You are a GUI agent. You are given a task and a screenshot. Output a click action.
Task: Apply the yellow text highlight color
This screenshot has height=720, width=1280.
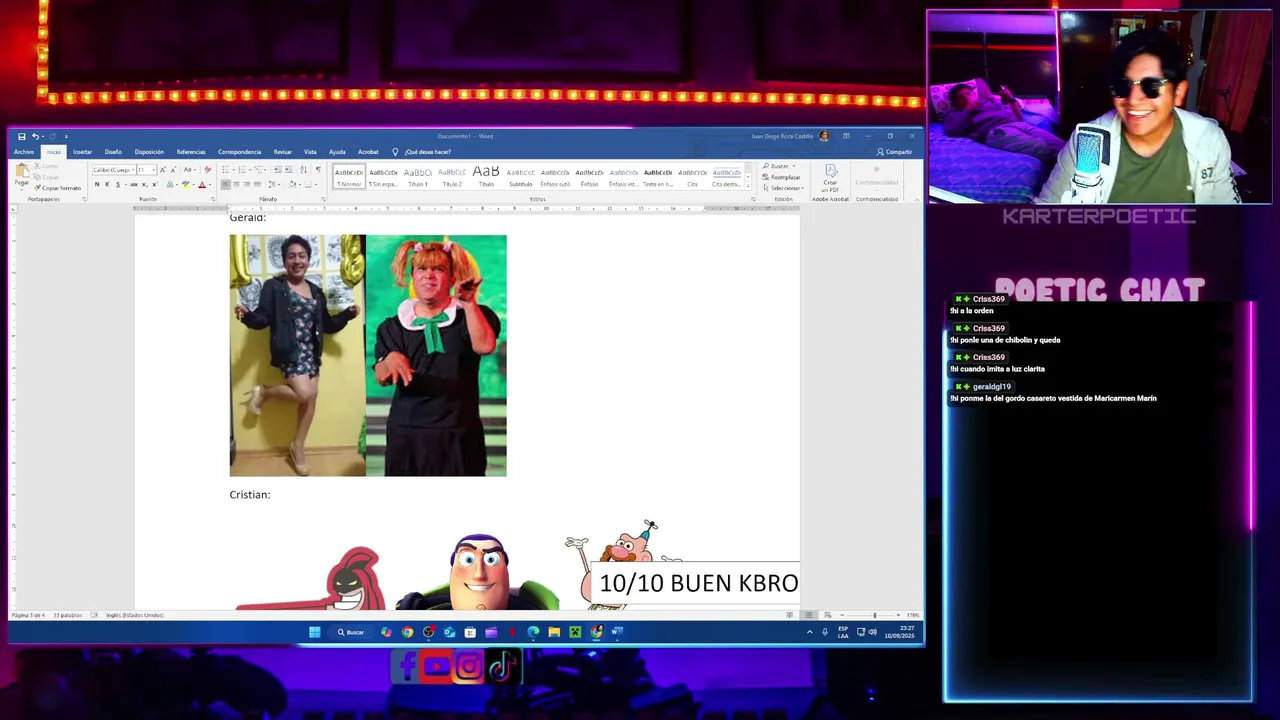(x=186, y=184)
